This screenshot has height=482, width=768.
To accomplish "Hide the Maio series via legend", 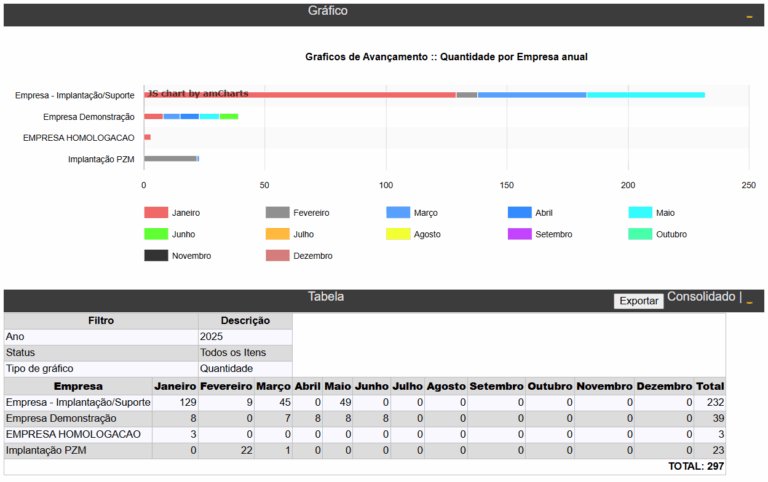I will click(x=640, y=213).
